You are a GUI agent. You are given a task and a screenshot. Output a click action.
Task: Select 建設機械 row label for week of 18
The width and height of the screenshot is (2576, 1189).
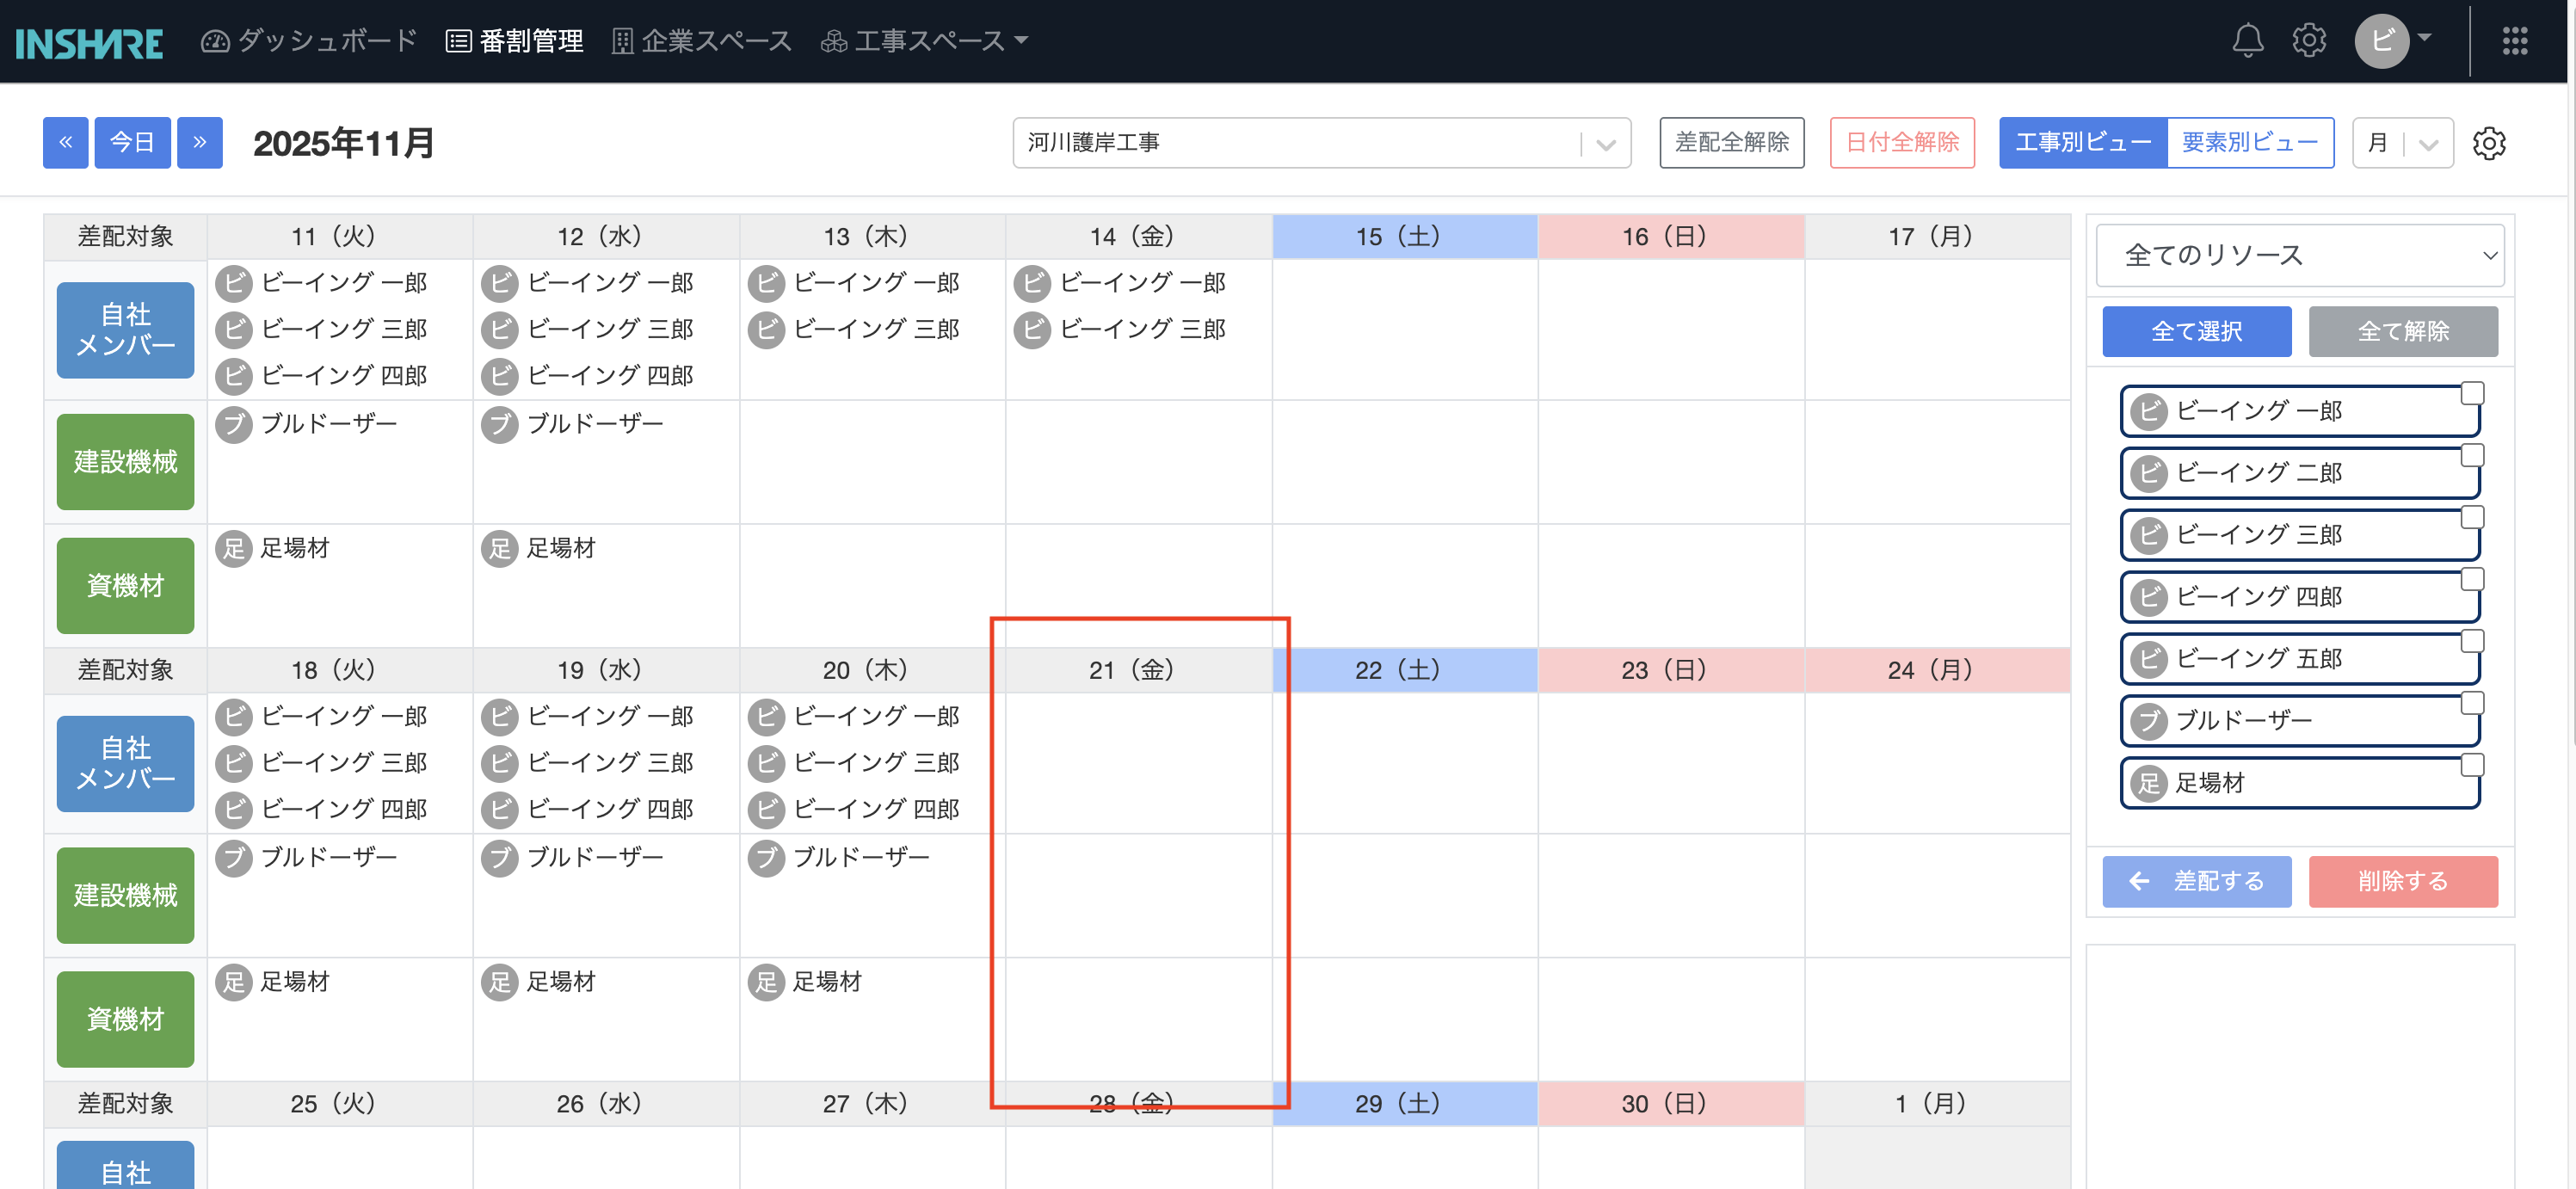[x=125, y=895]
